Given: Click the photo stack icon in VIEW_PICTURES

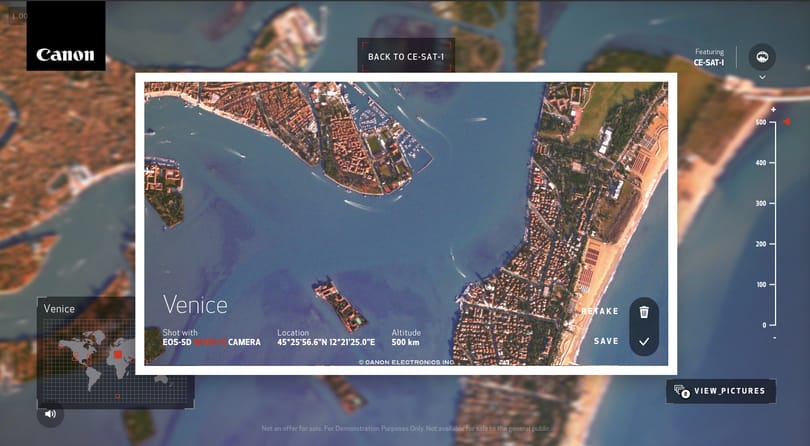Looking at the screenshot, I should [x=682, y=391].
